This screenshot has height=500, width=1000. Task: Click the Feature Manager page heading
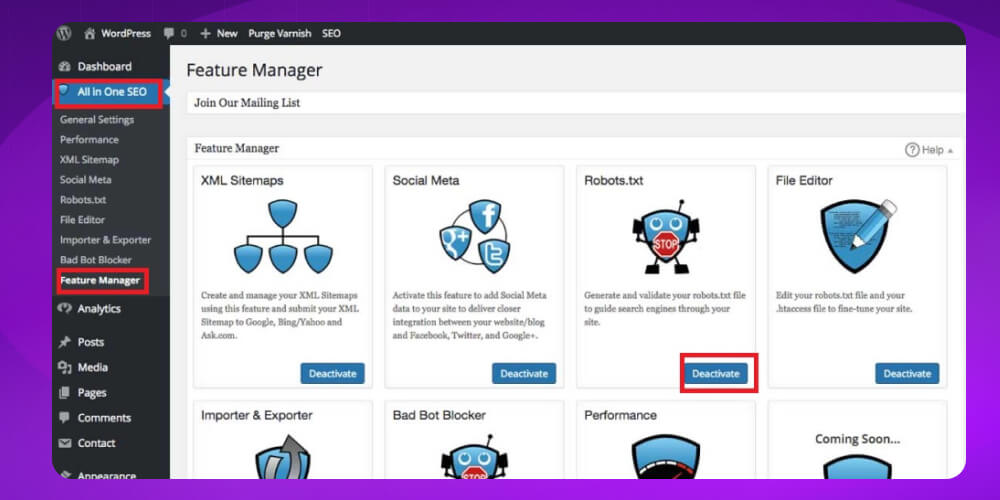254,70
